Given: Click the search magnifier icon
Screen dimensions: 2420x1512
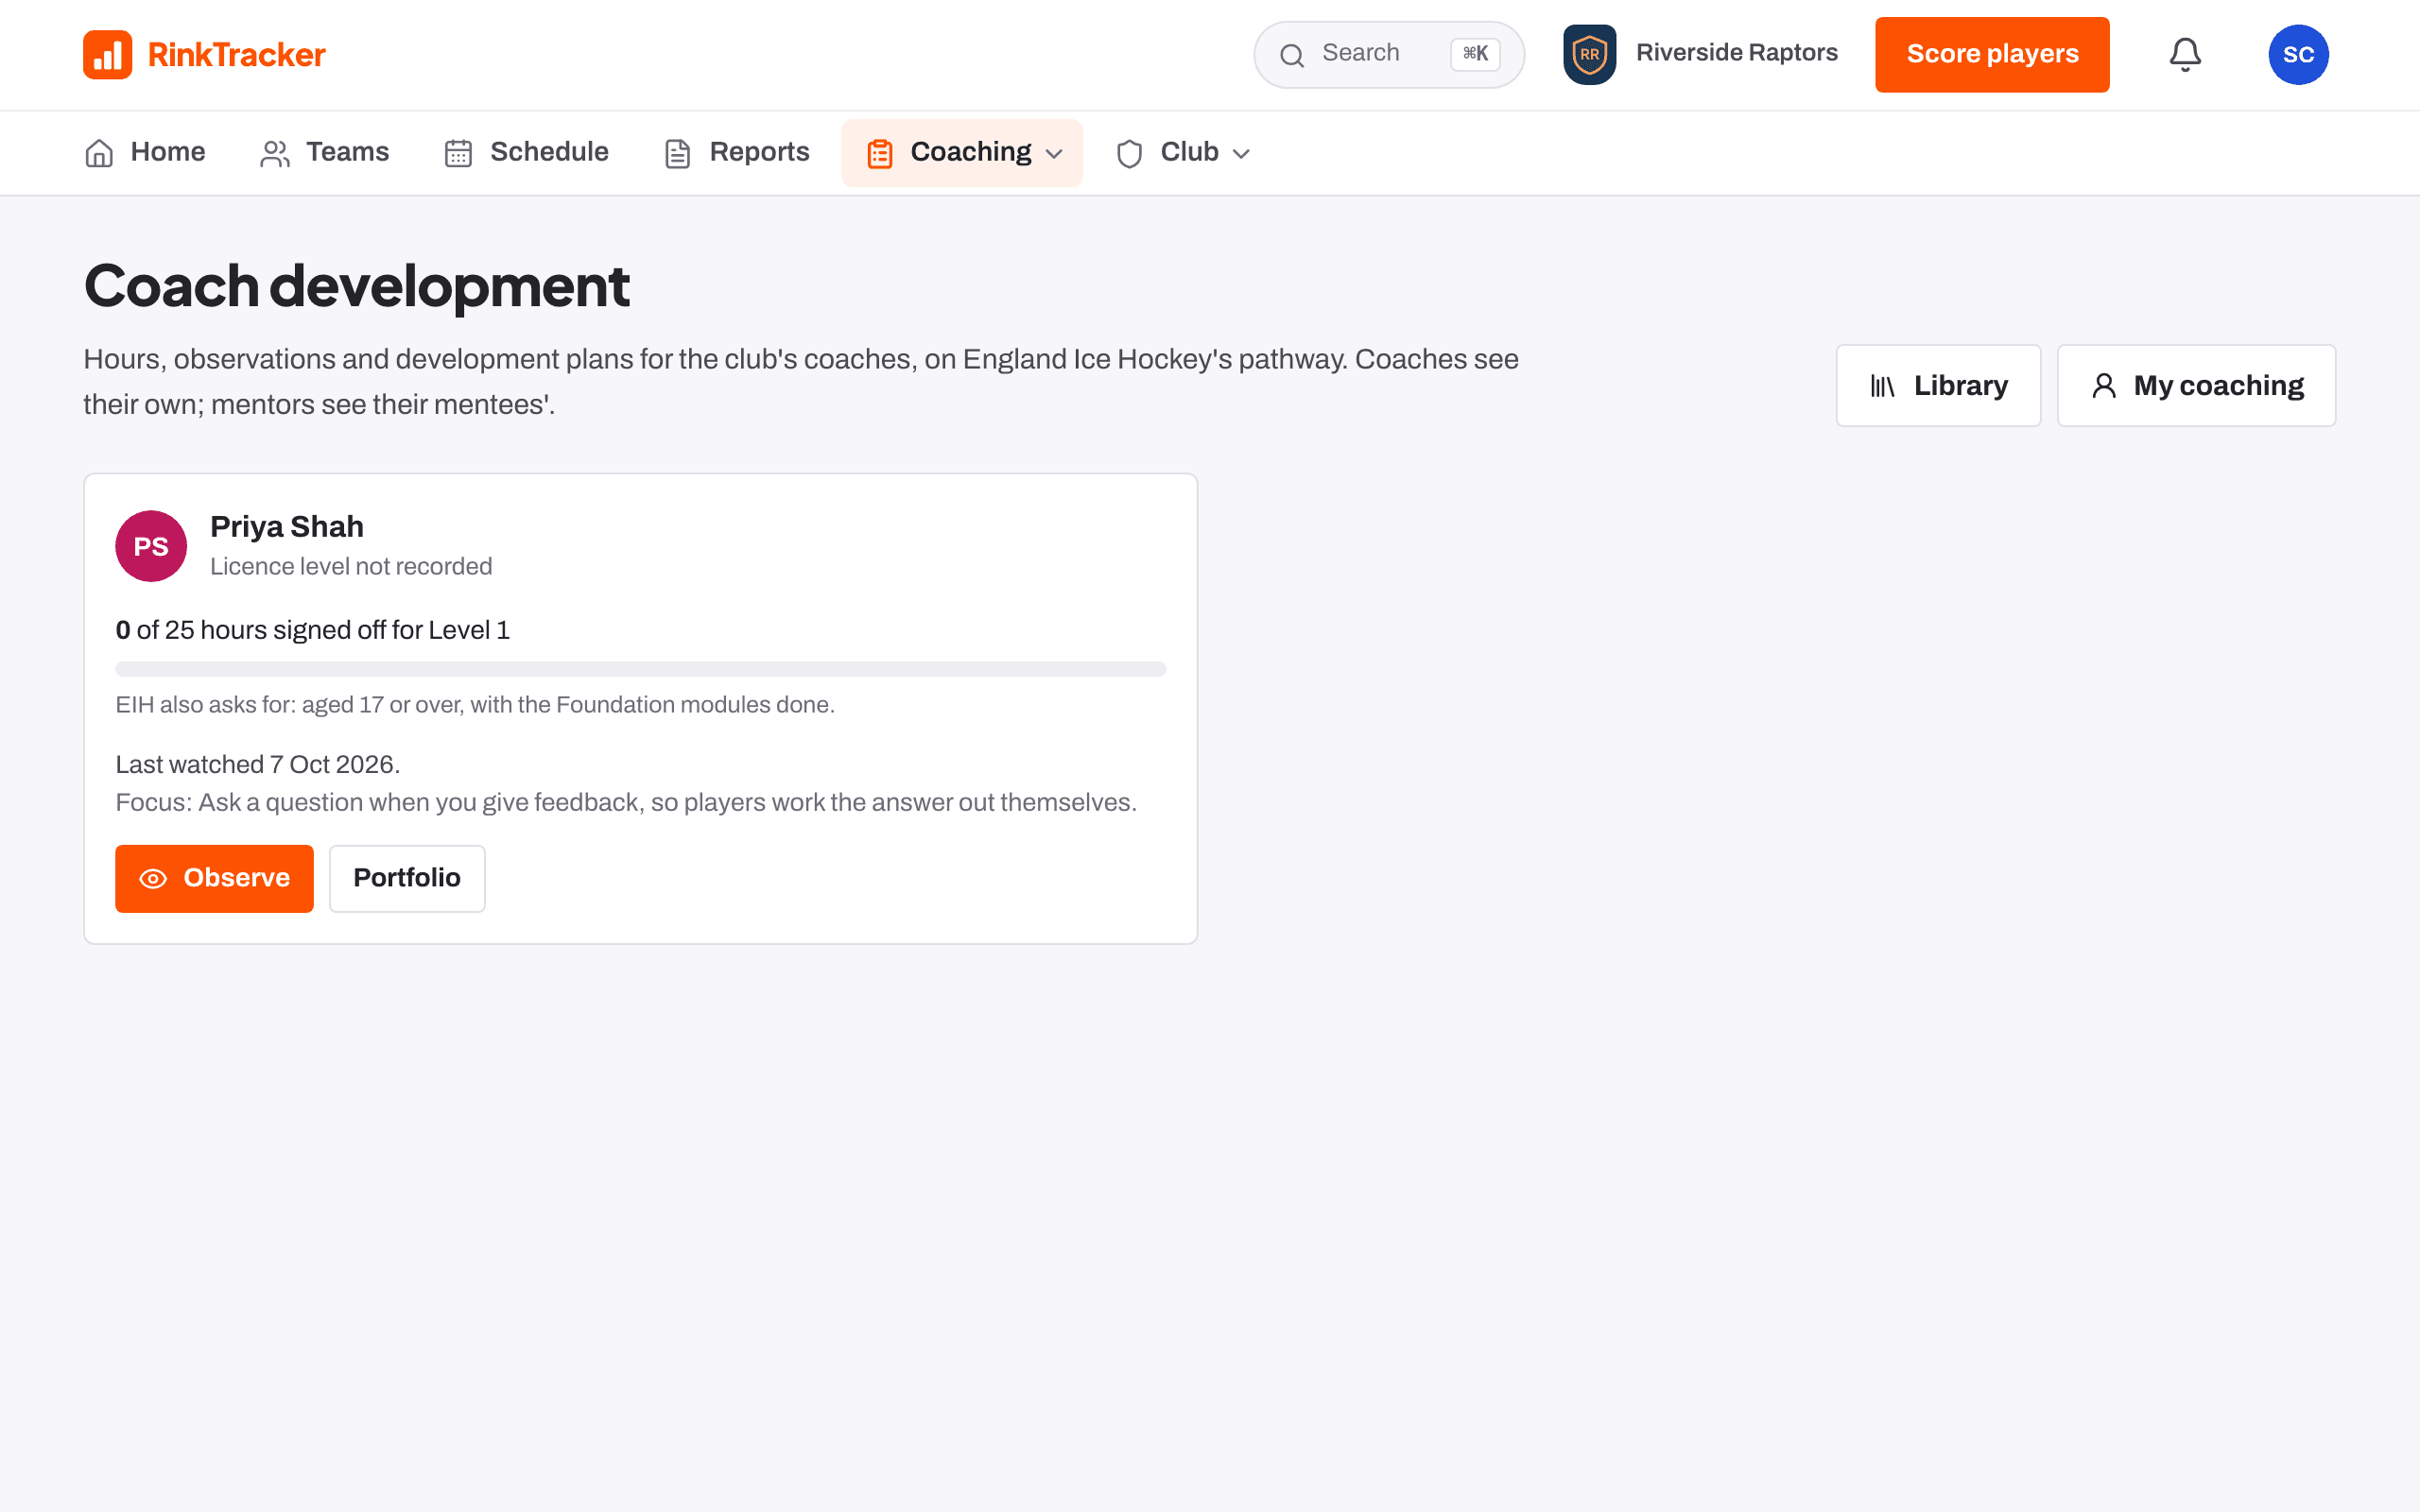Looking at the screenshot, I should point(1292,55).
